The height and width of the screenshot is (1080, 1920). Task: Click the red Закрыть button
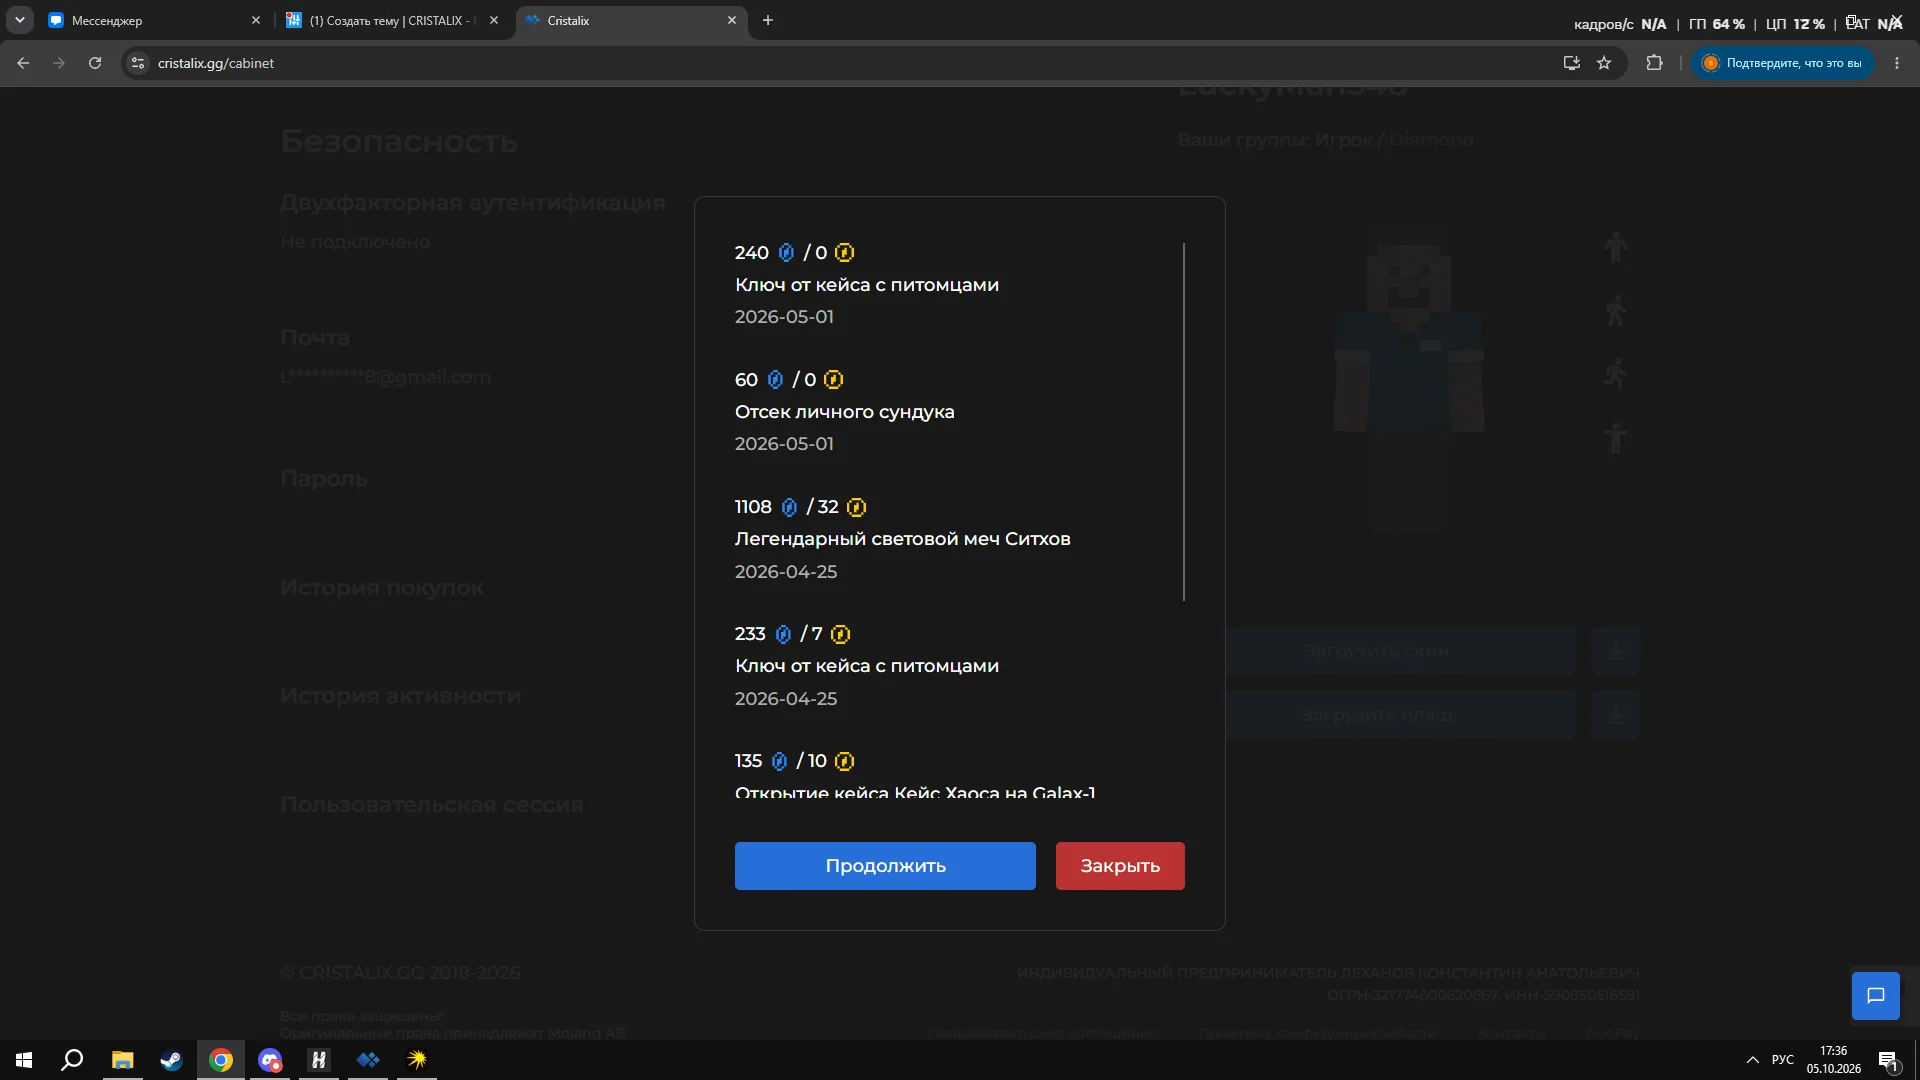point(1120,866)
